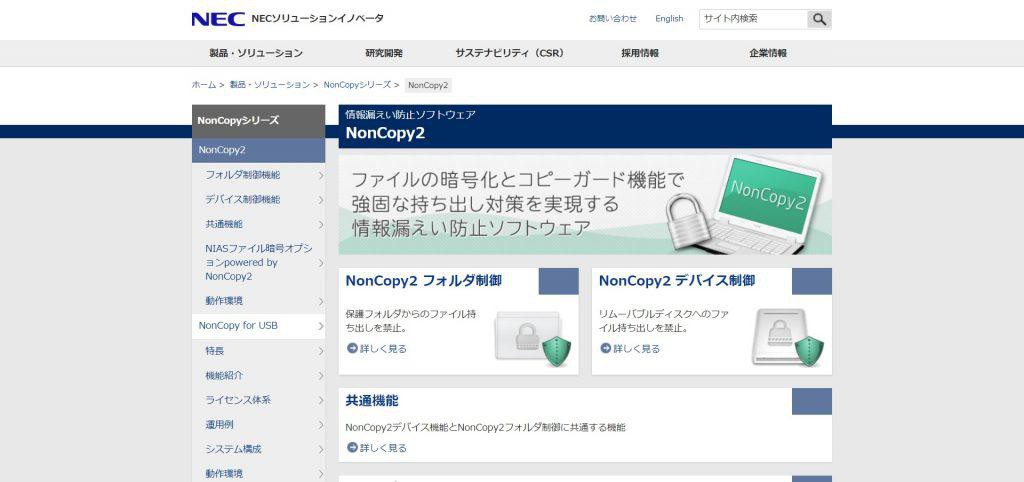
Task: Open the 企業情報 menu
Action: (x=768, y=54)
